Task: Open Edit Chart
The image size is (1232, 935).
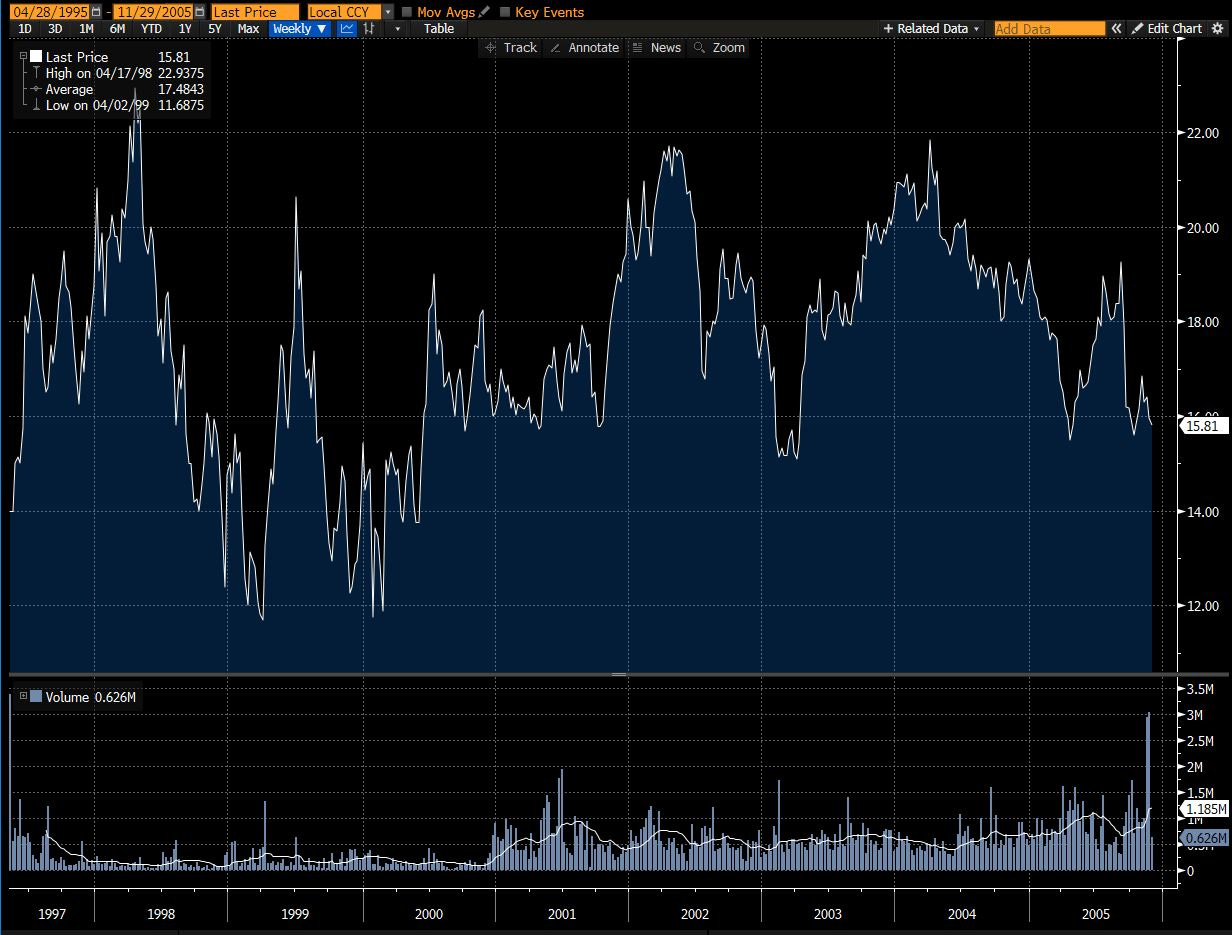Action: 1167,29
